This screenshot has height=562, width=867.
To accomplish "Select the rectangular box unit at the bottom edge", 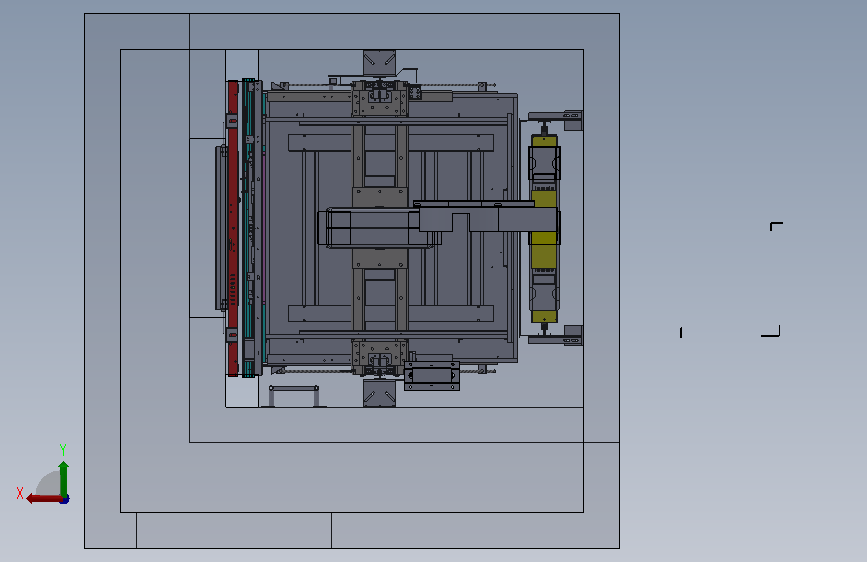I will pyautogui.click(x=432, y=376).
